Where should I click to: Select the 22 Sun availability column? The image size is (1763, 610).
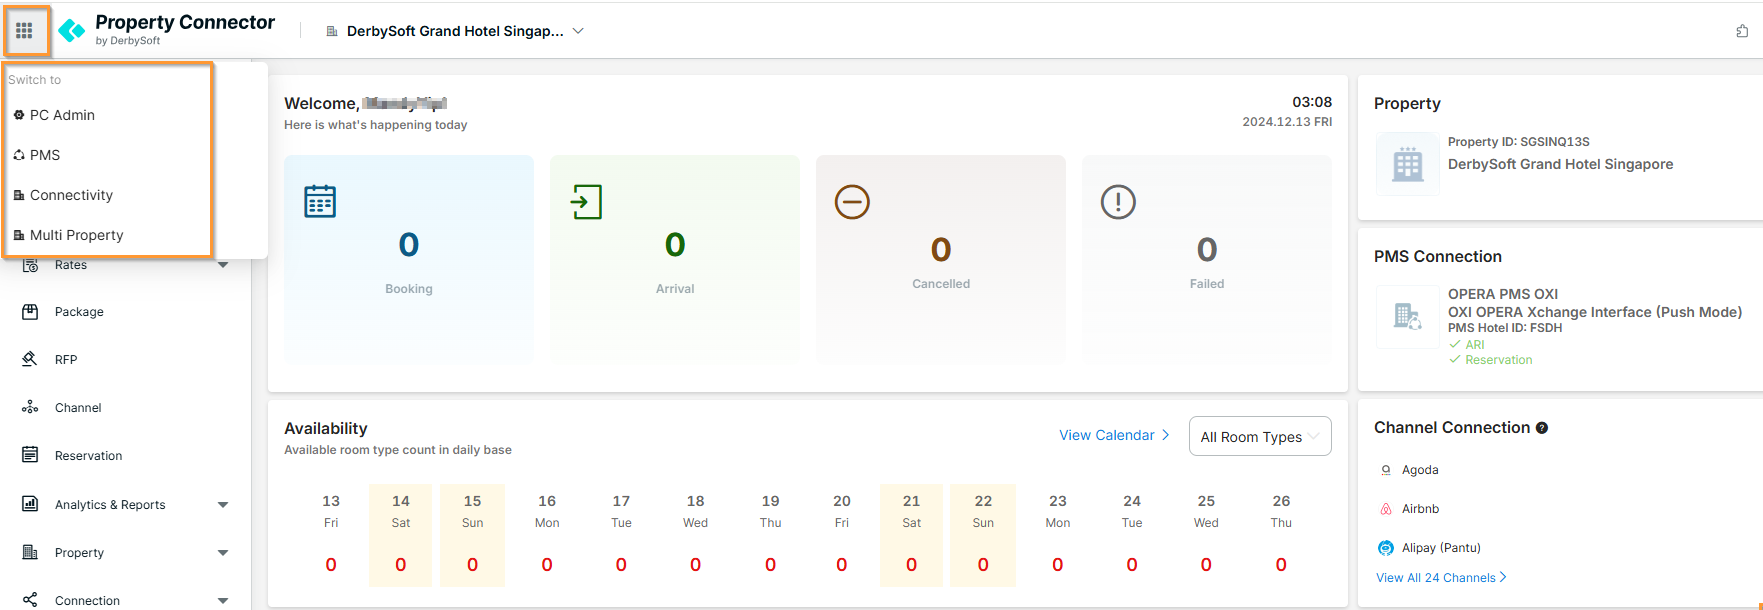coord(983,535)
